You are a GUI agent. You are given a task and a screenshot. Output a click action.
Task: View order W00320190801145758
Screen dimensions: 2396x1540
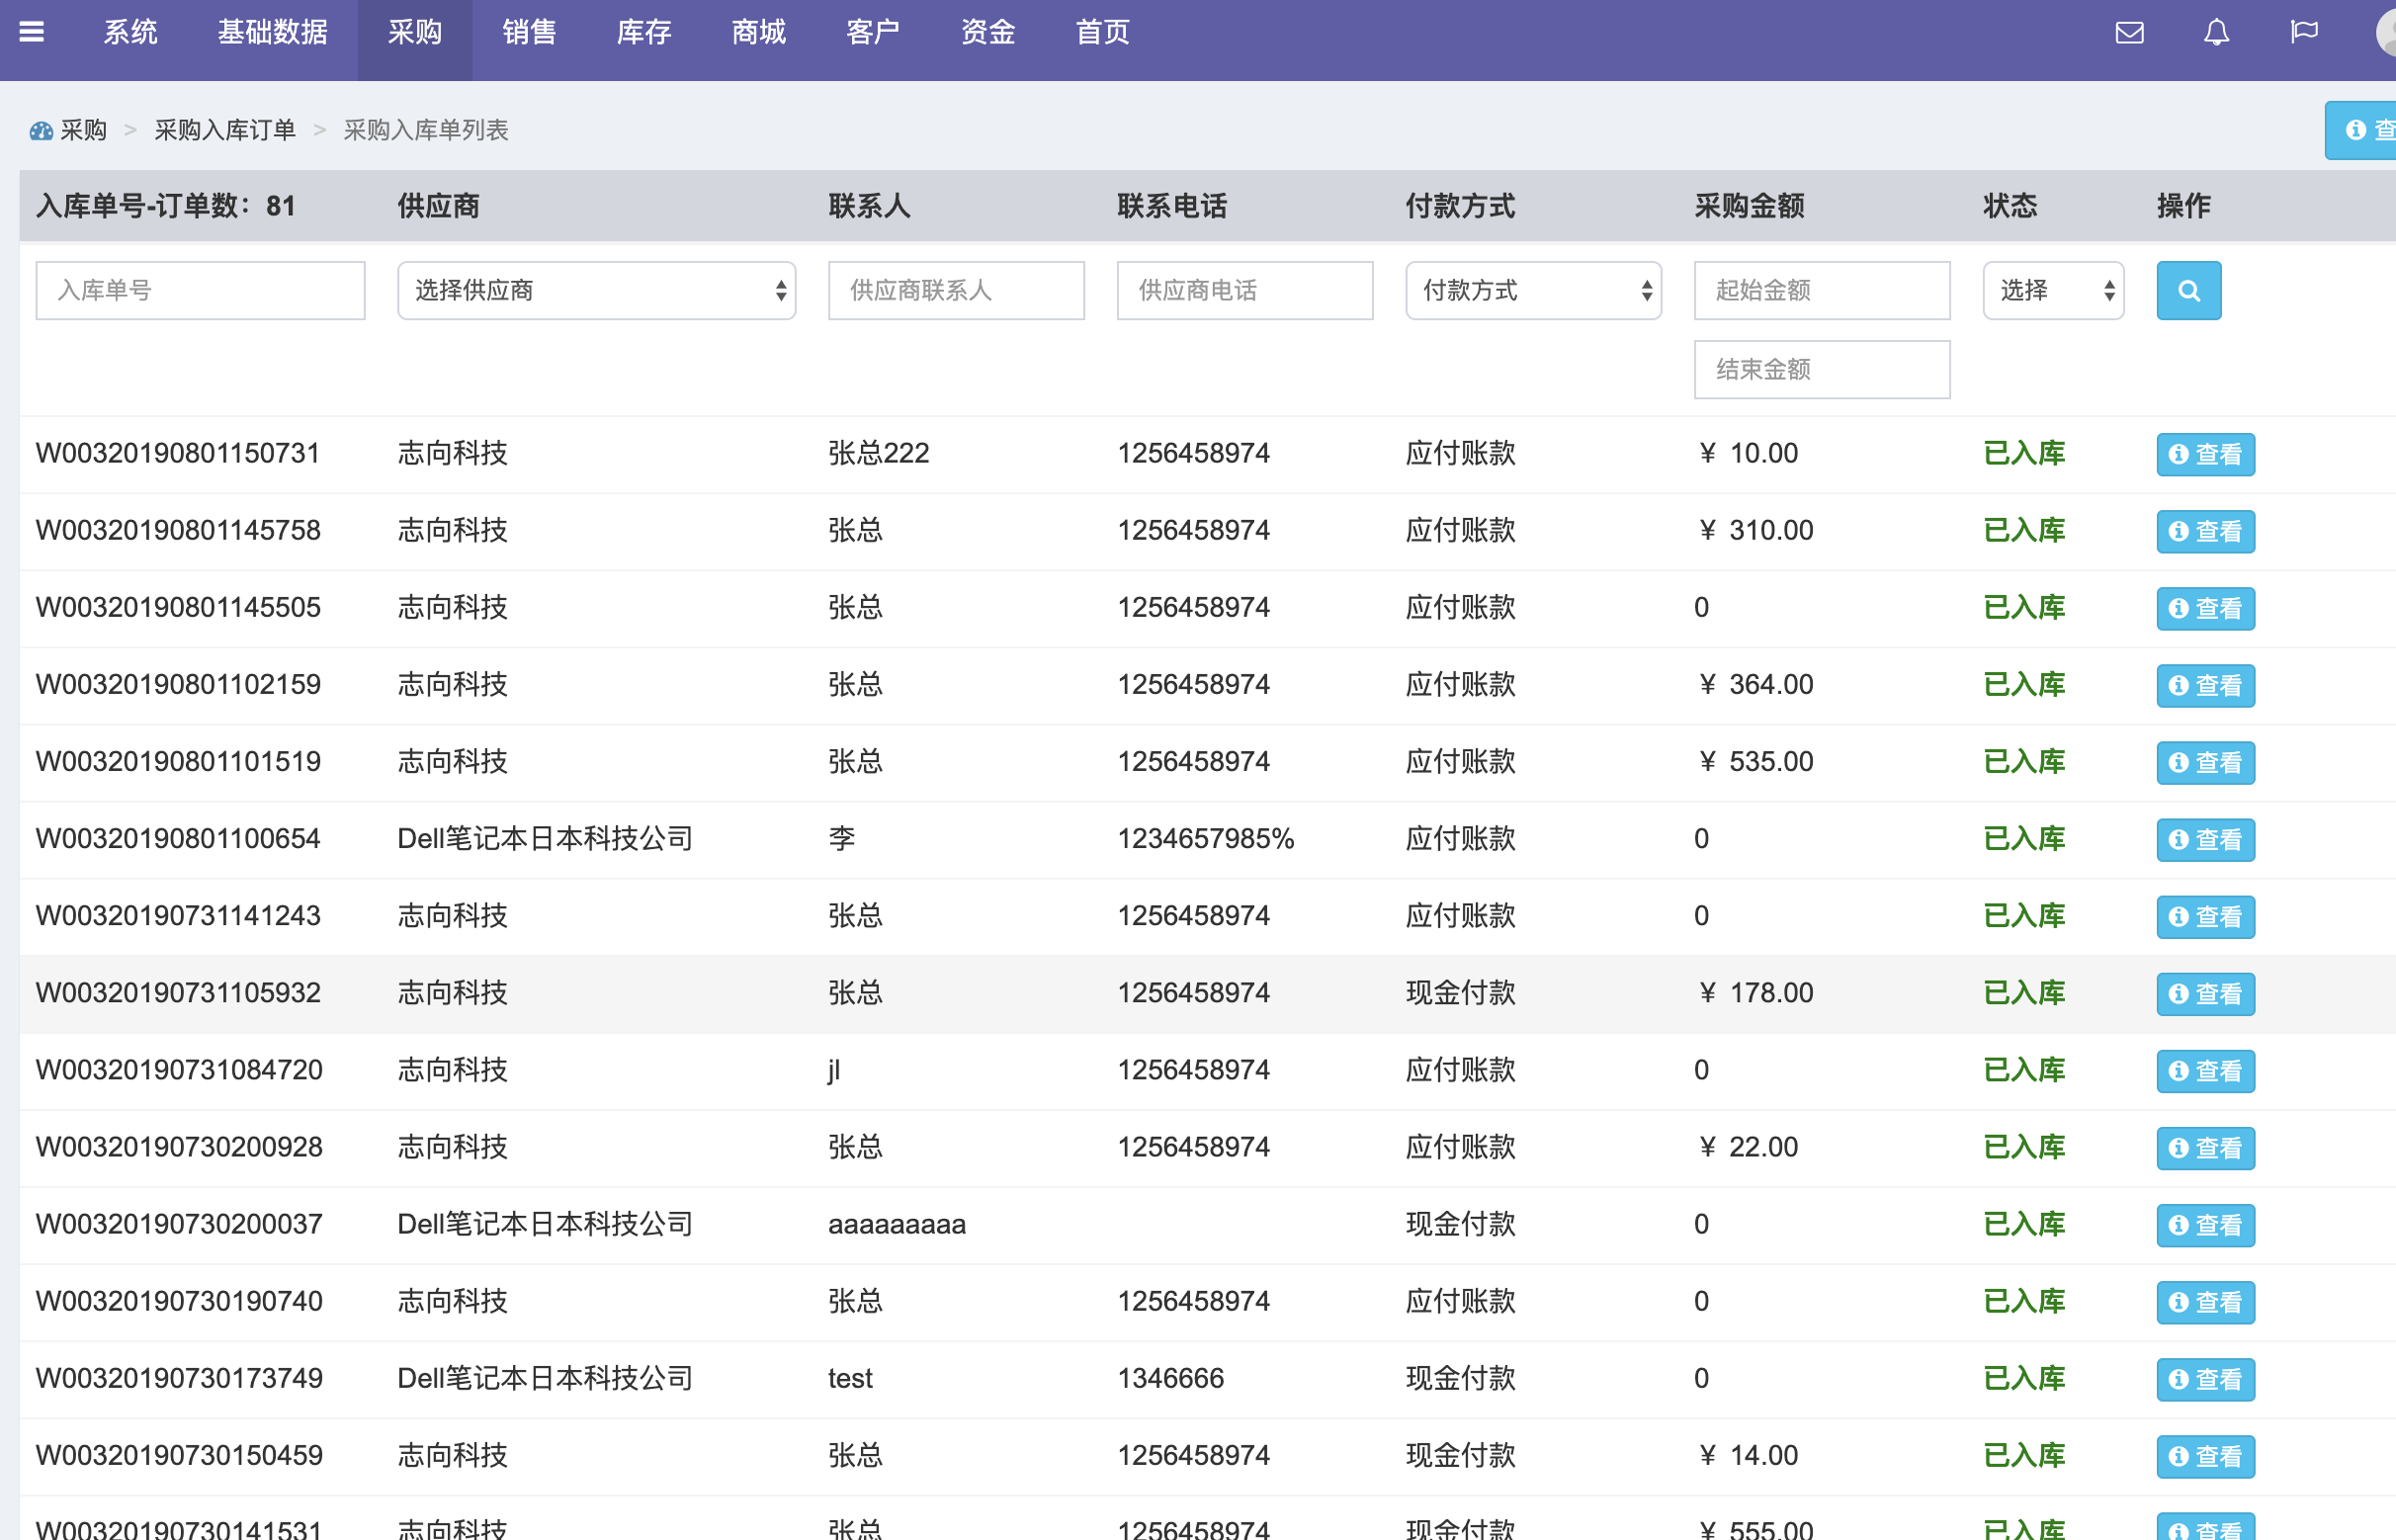click(2206, 532)
